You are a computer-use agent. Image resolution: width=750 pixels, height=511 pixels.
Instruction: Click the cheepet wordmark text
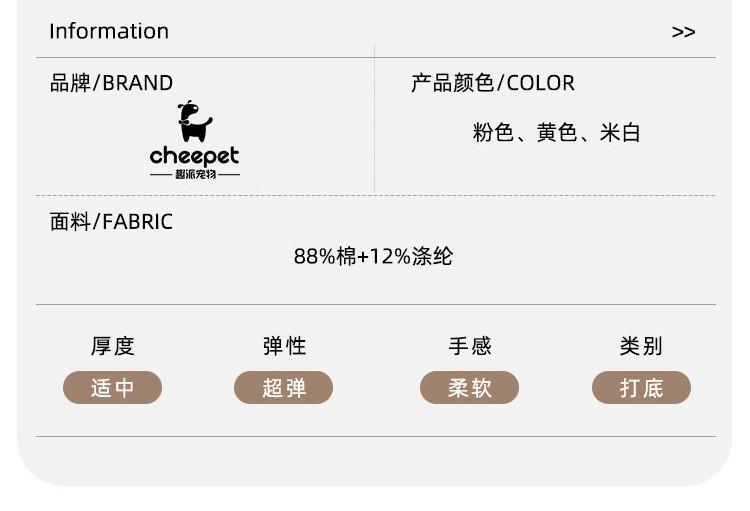pos(194,156)
